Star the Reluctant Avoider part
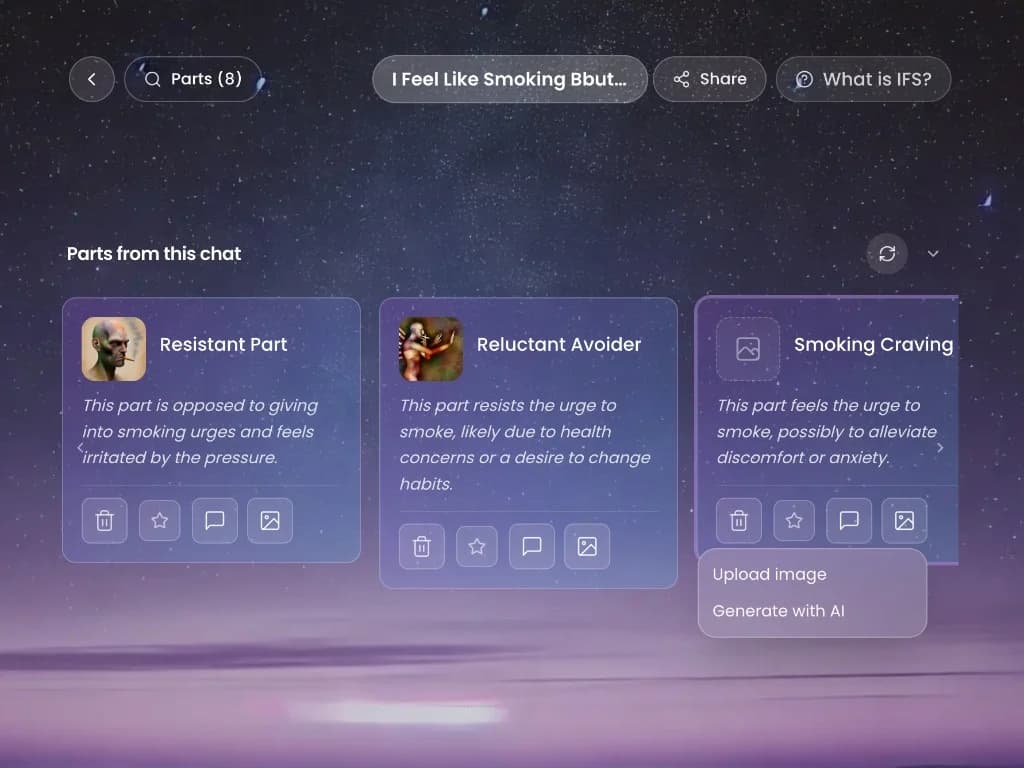The height and width of the screenshot is (768, 1024). click(x=476, y=546)
